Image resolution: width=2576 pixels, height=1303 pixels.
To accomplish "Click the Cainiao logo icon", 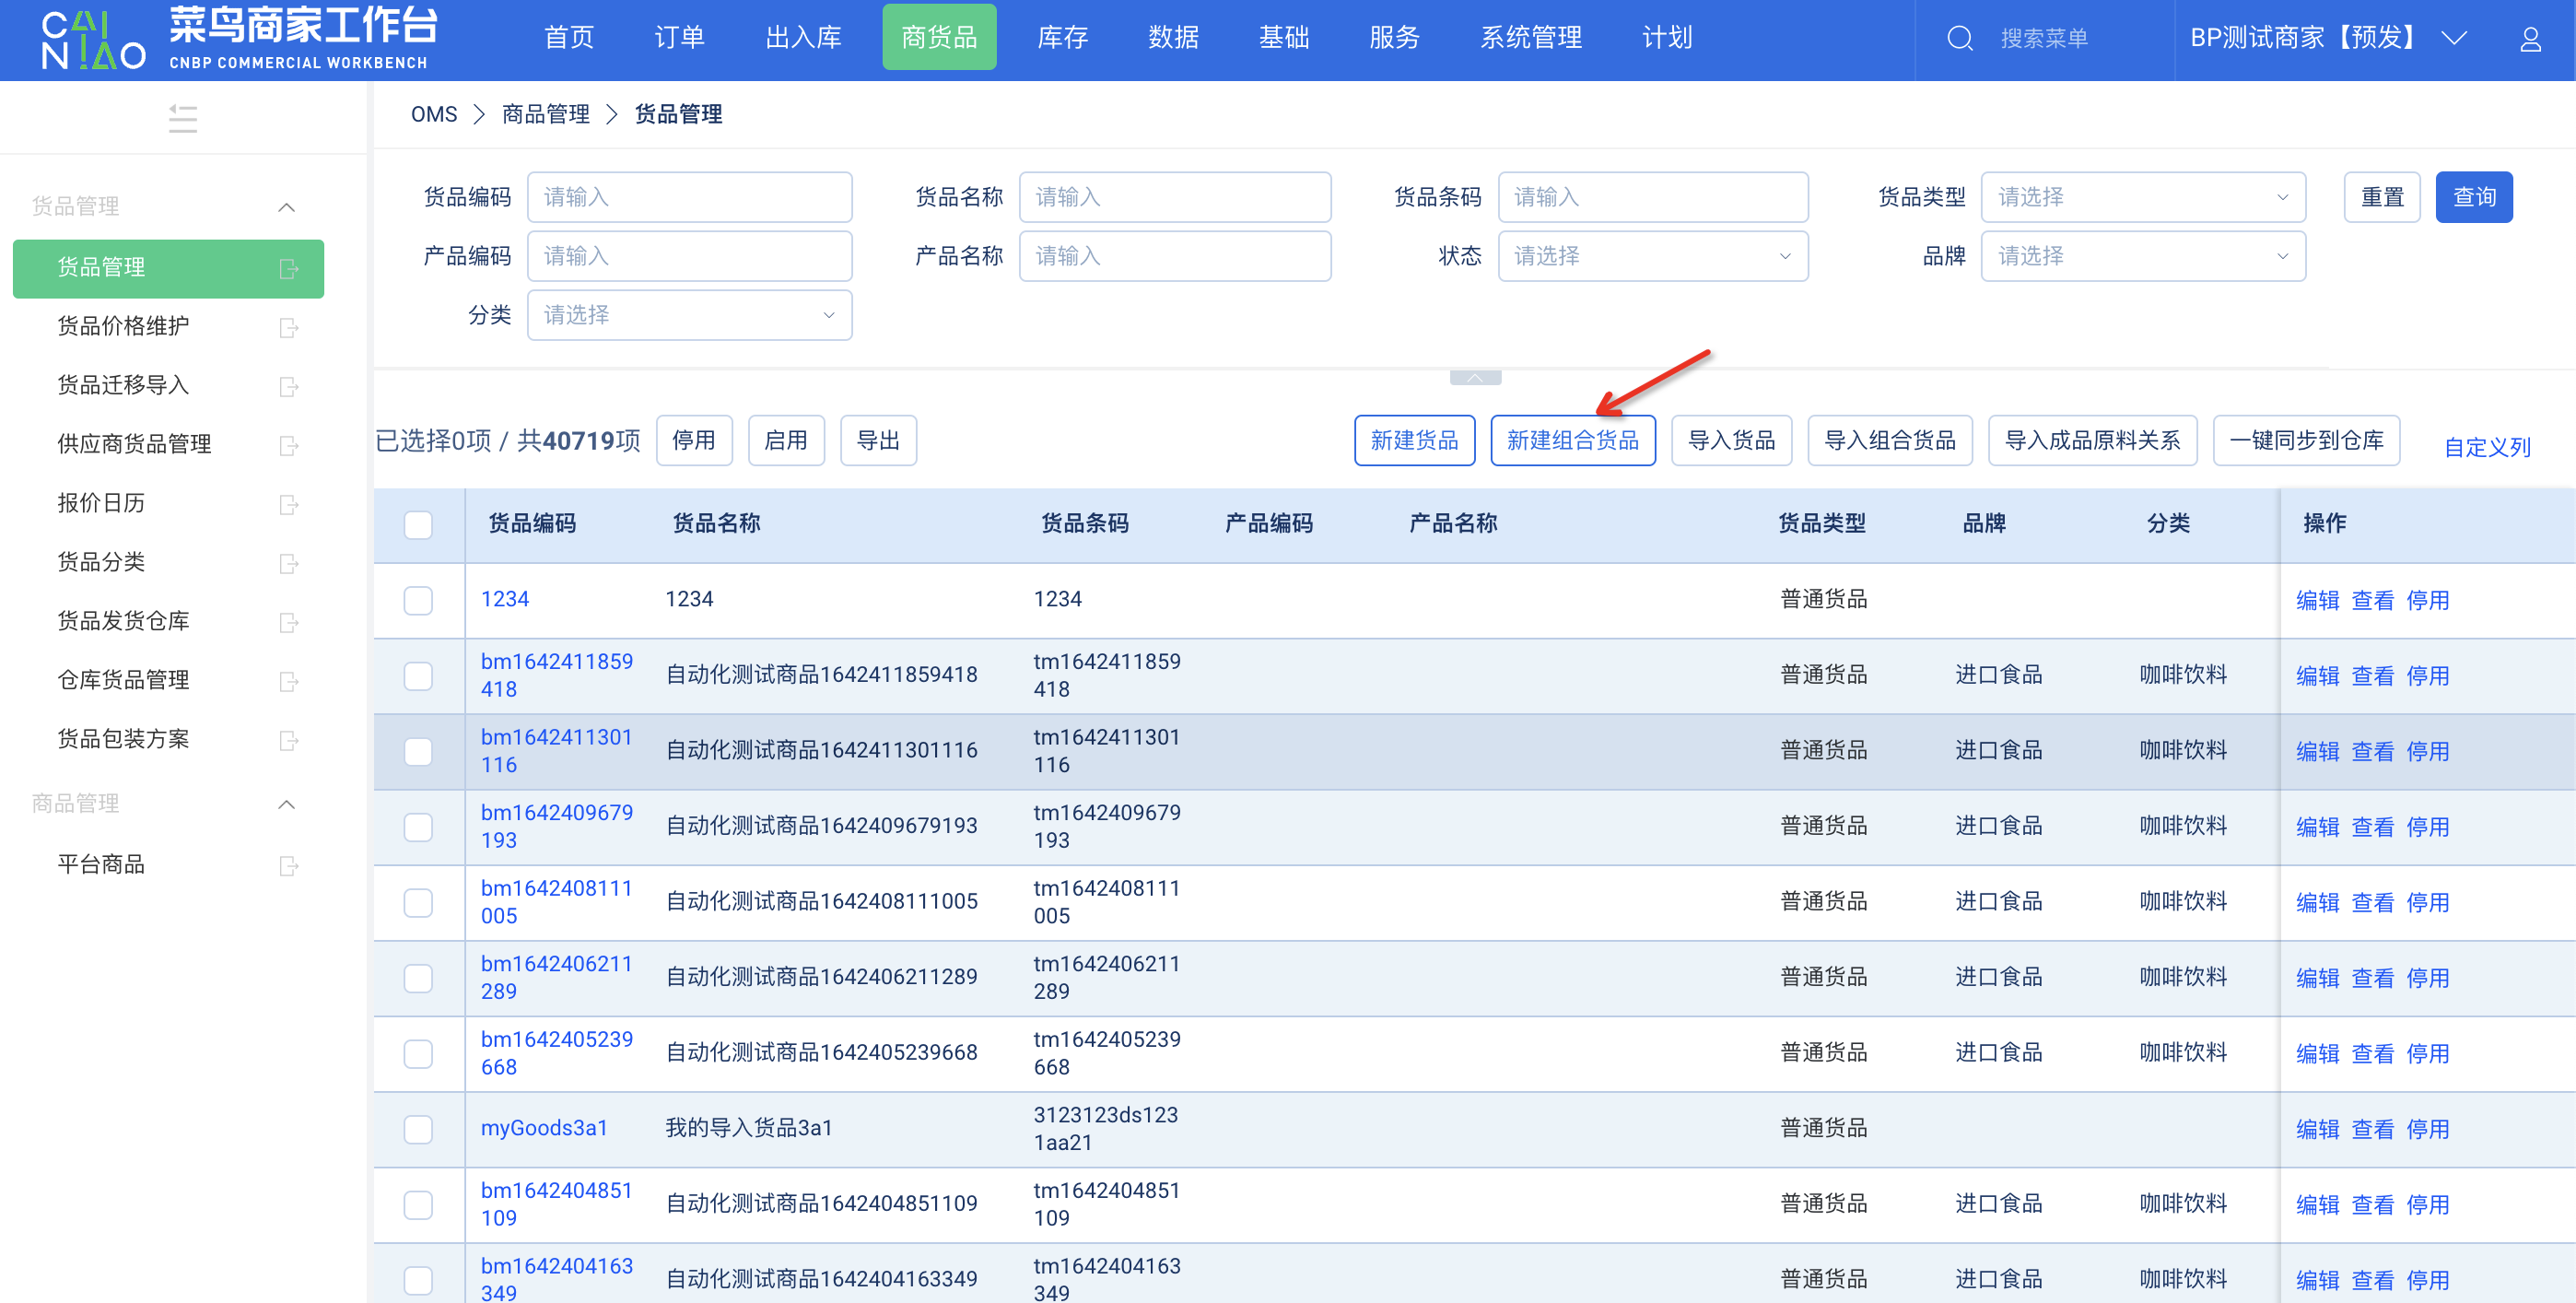I will [93, 40].
